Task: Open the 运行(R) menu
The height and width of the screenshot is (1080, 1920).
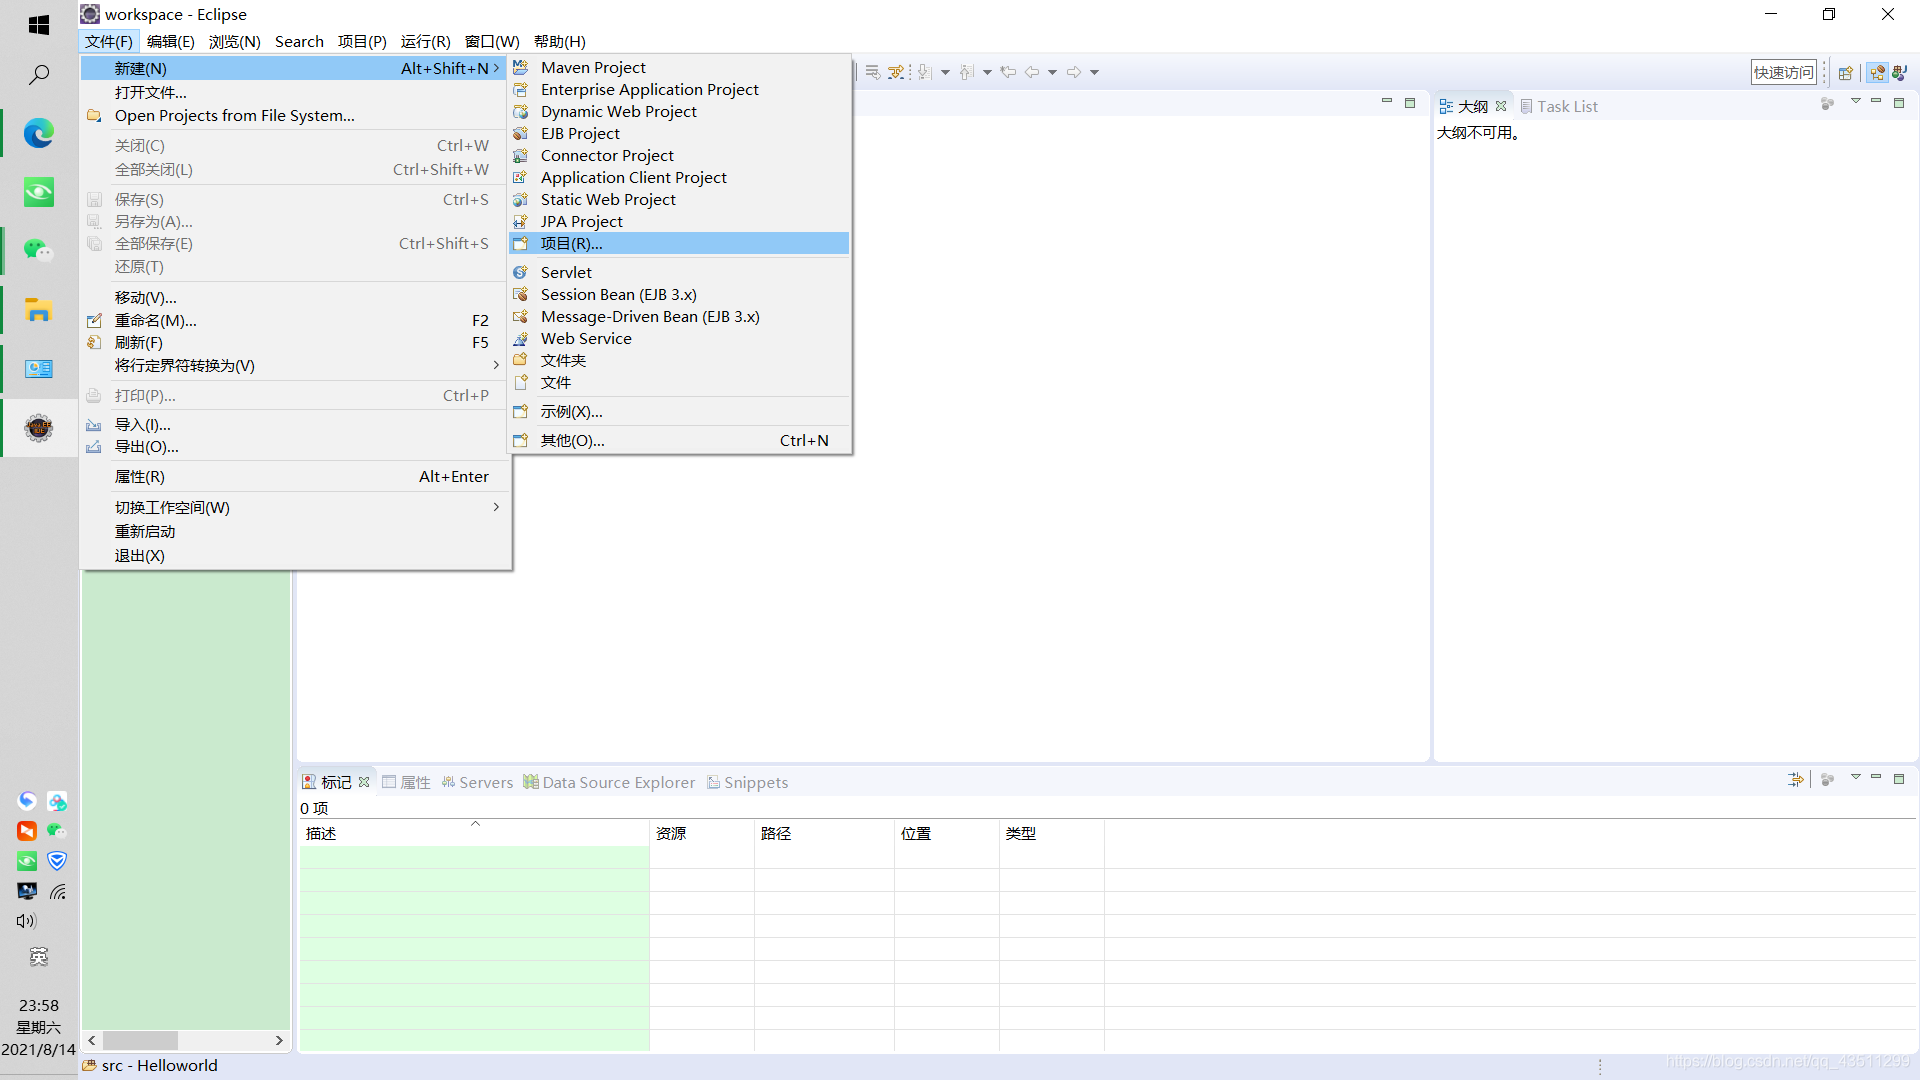Action: pyautogui.click(x=425, y=41)
